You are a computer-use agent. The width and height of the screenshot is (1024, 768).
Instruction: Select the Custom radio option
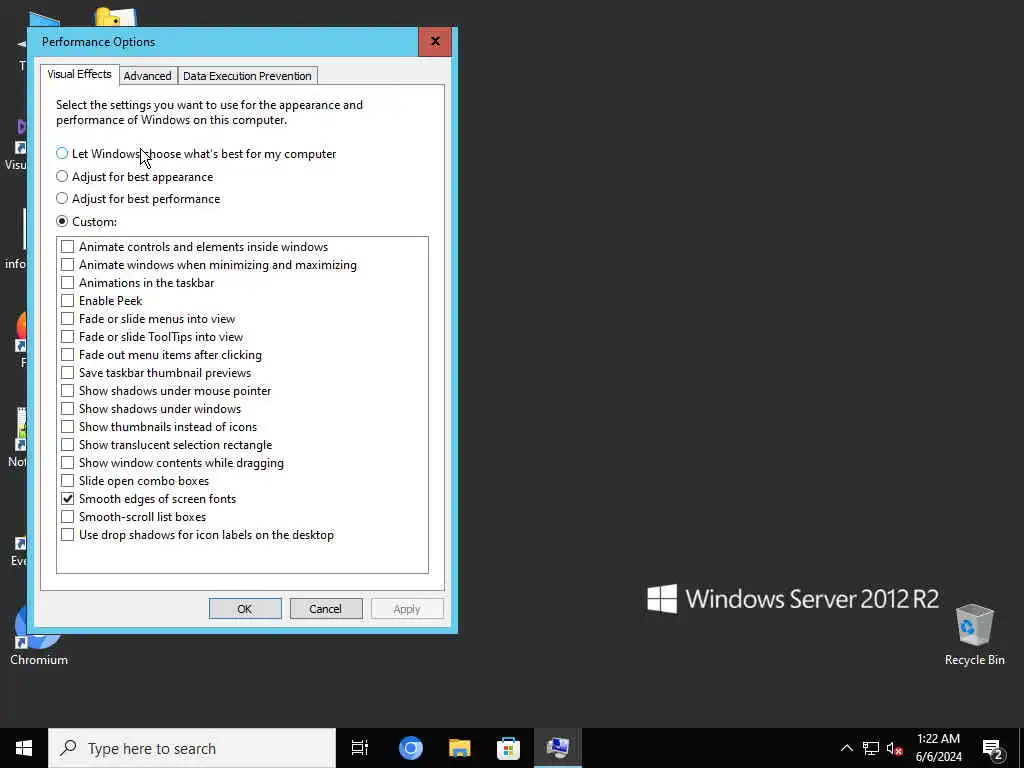[x=62, y=221]
